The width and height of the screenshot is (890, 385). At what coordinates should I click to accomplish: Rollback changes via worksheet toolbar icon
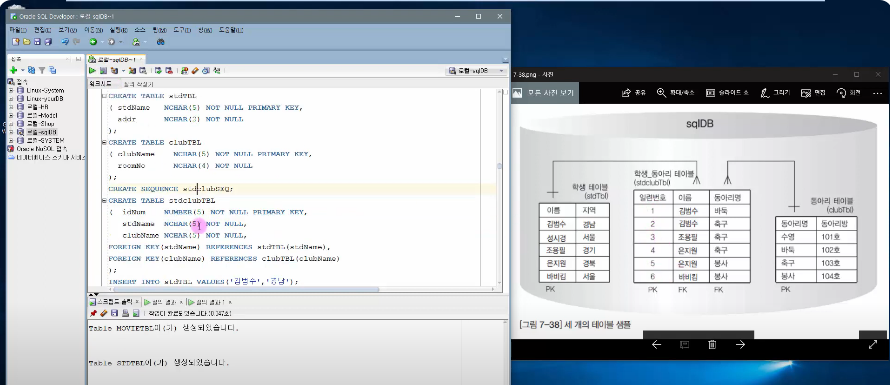click(169, 70)
